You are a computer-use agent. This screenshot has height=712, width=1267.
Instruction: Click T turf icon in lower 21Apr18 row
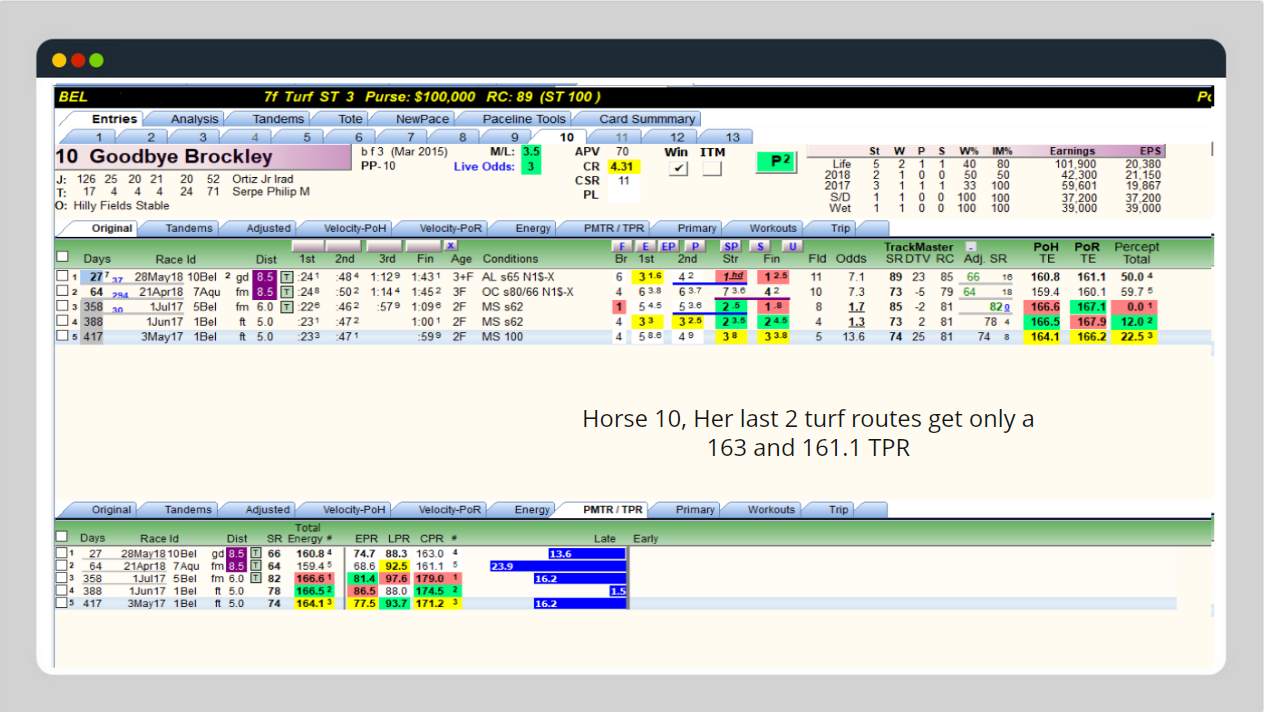point(255,566)
